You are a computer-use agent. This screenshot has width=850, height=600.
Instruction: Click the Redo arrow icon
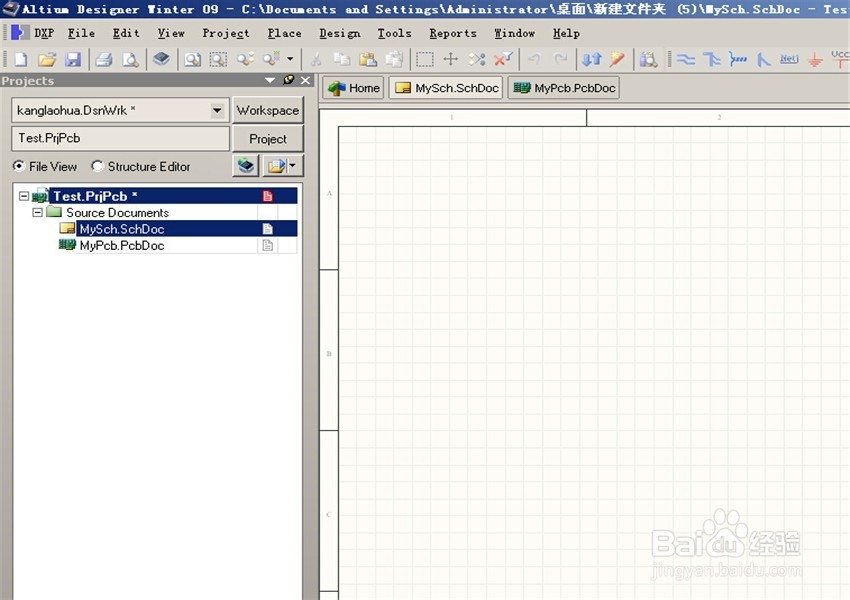click(x=561, y=59)
